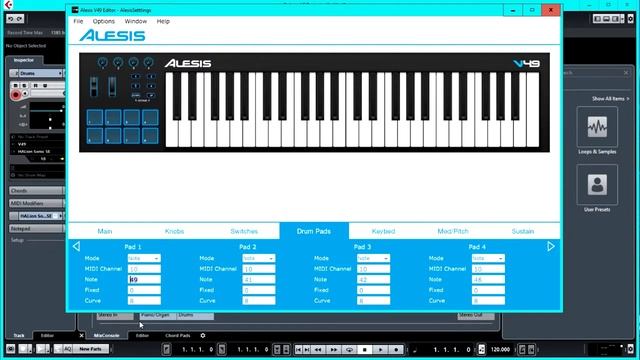Click the Stop button in Cubase transport
640x360 pixels.
click(364, 349)
